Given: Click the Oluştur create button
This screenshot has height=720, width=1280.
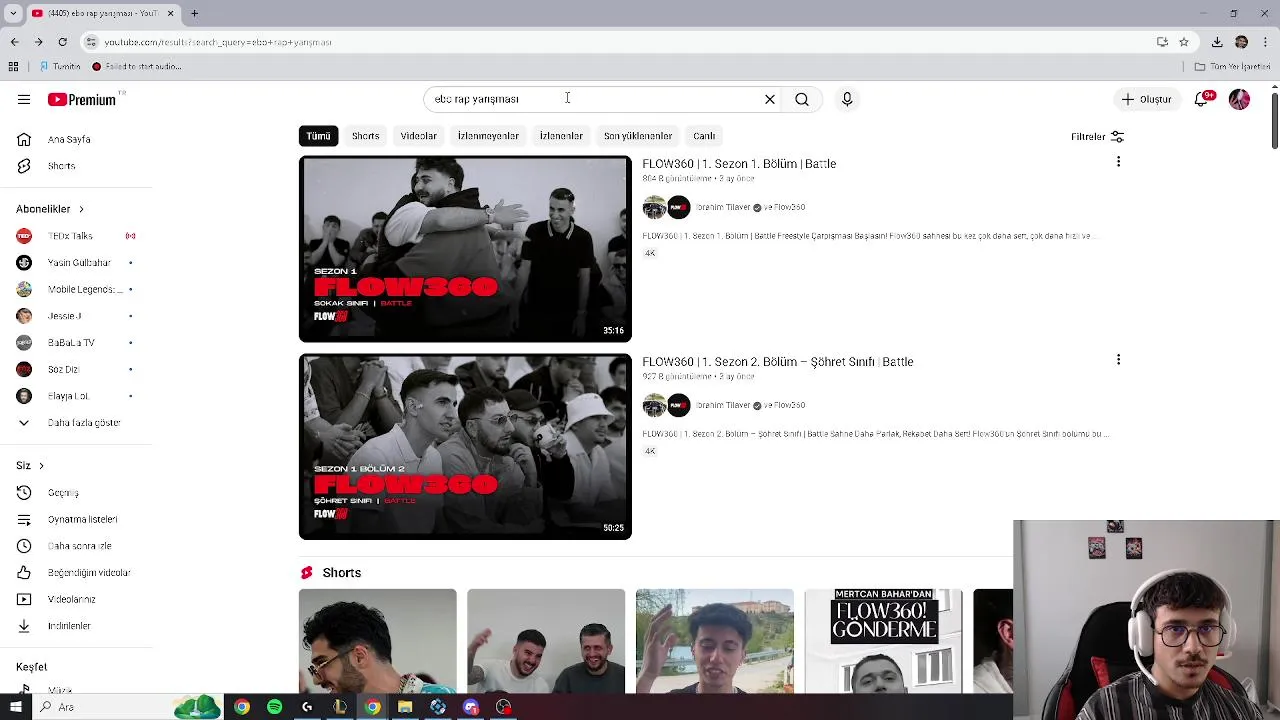Looking at the screenshot, I should [1146, 99].
